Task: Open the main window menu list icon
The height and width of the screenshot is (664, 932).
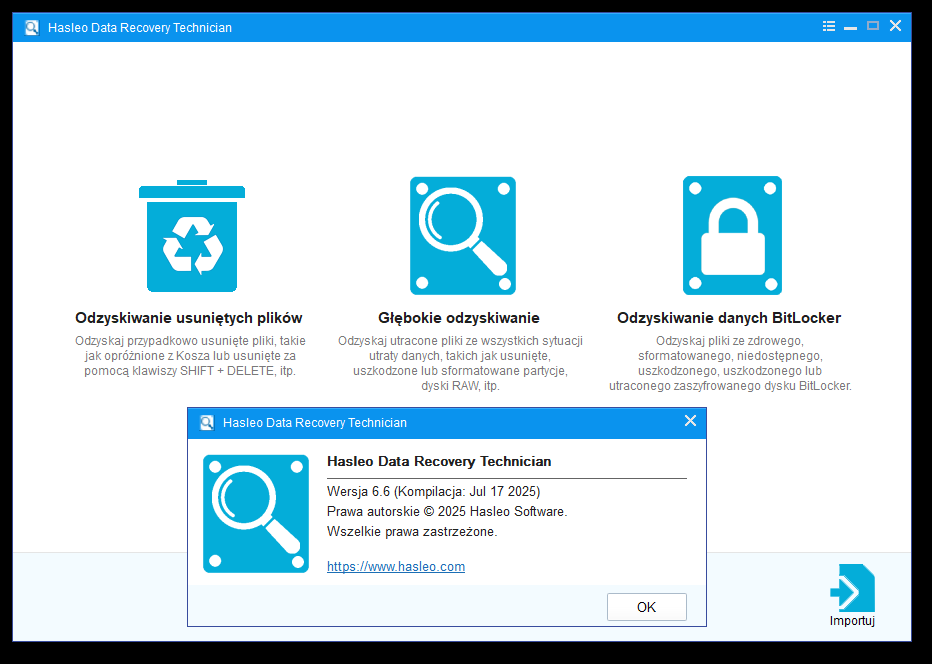Action: (829, 26)
